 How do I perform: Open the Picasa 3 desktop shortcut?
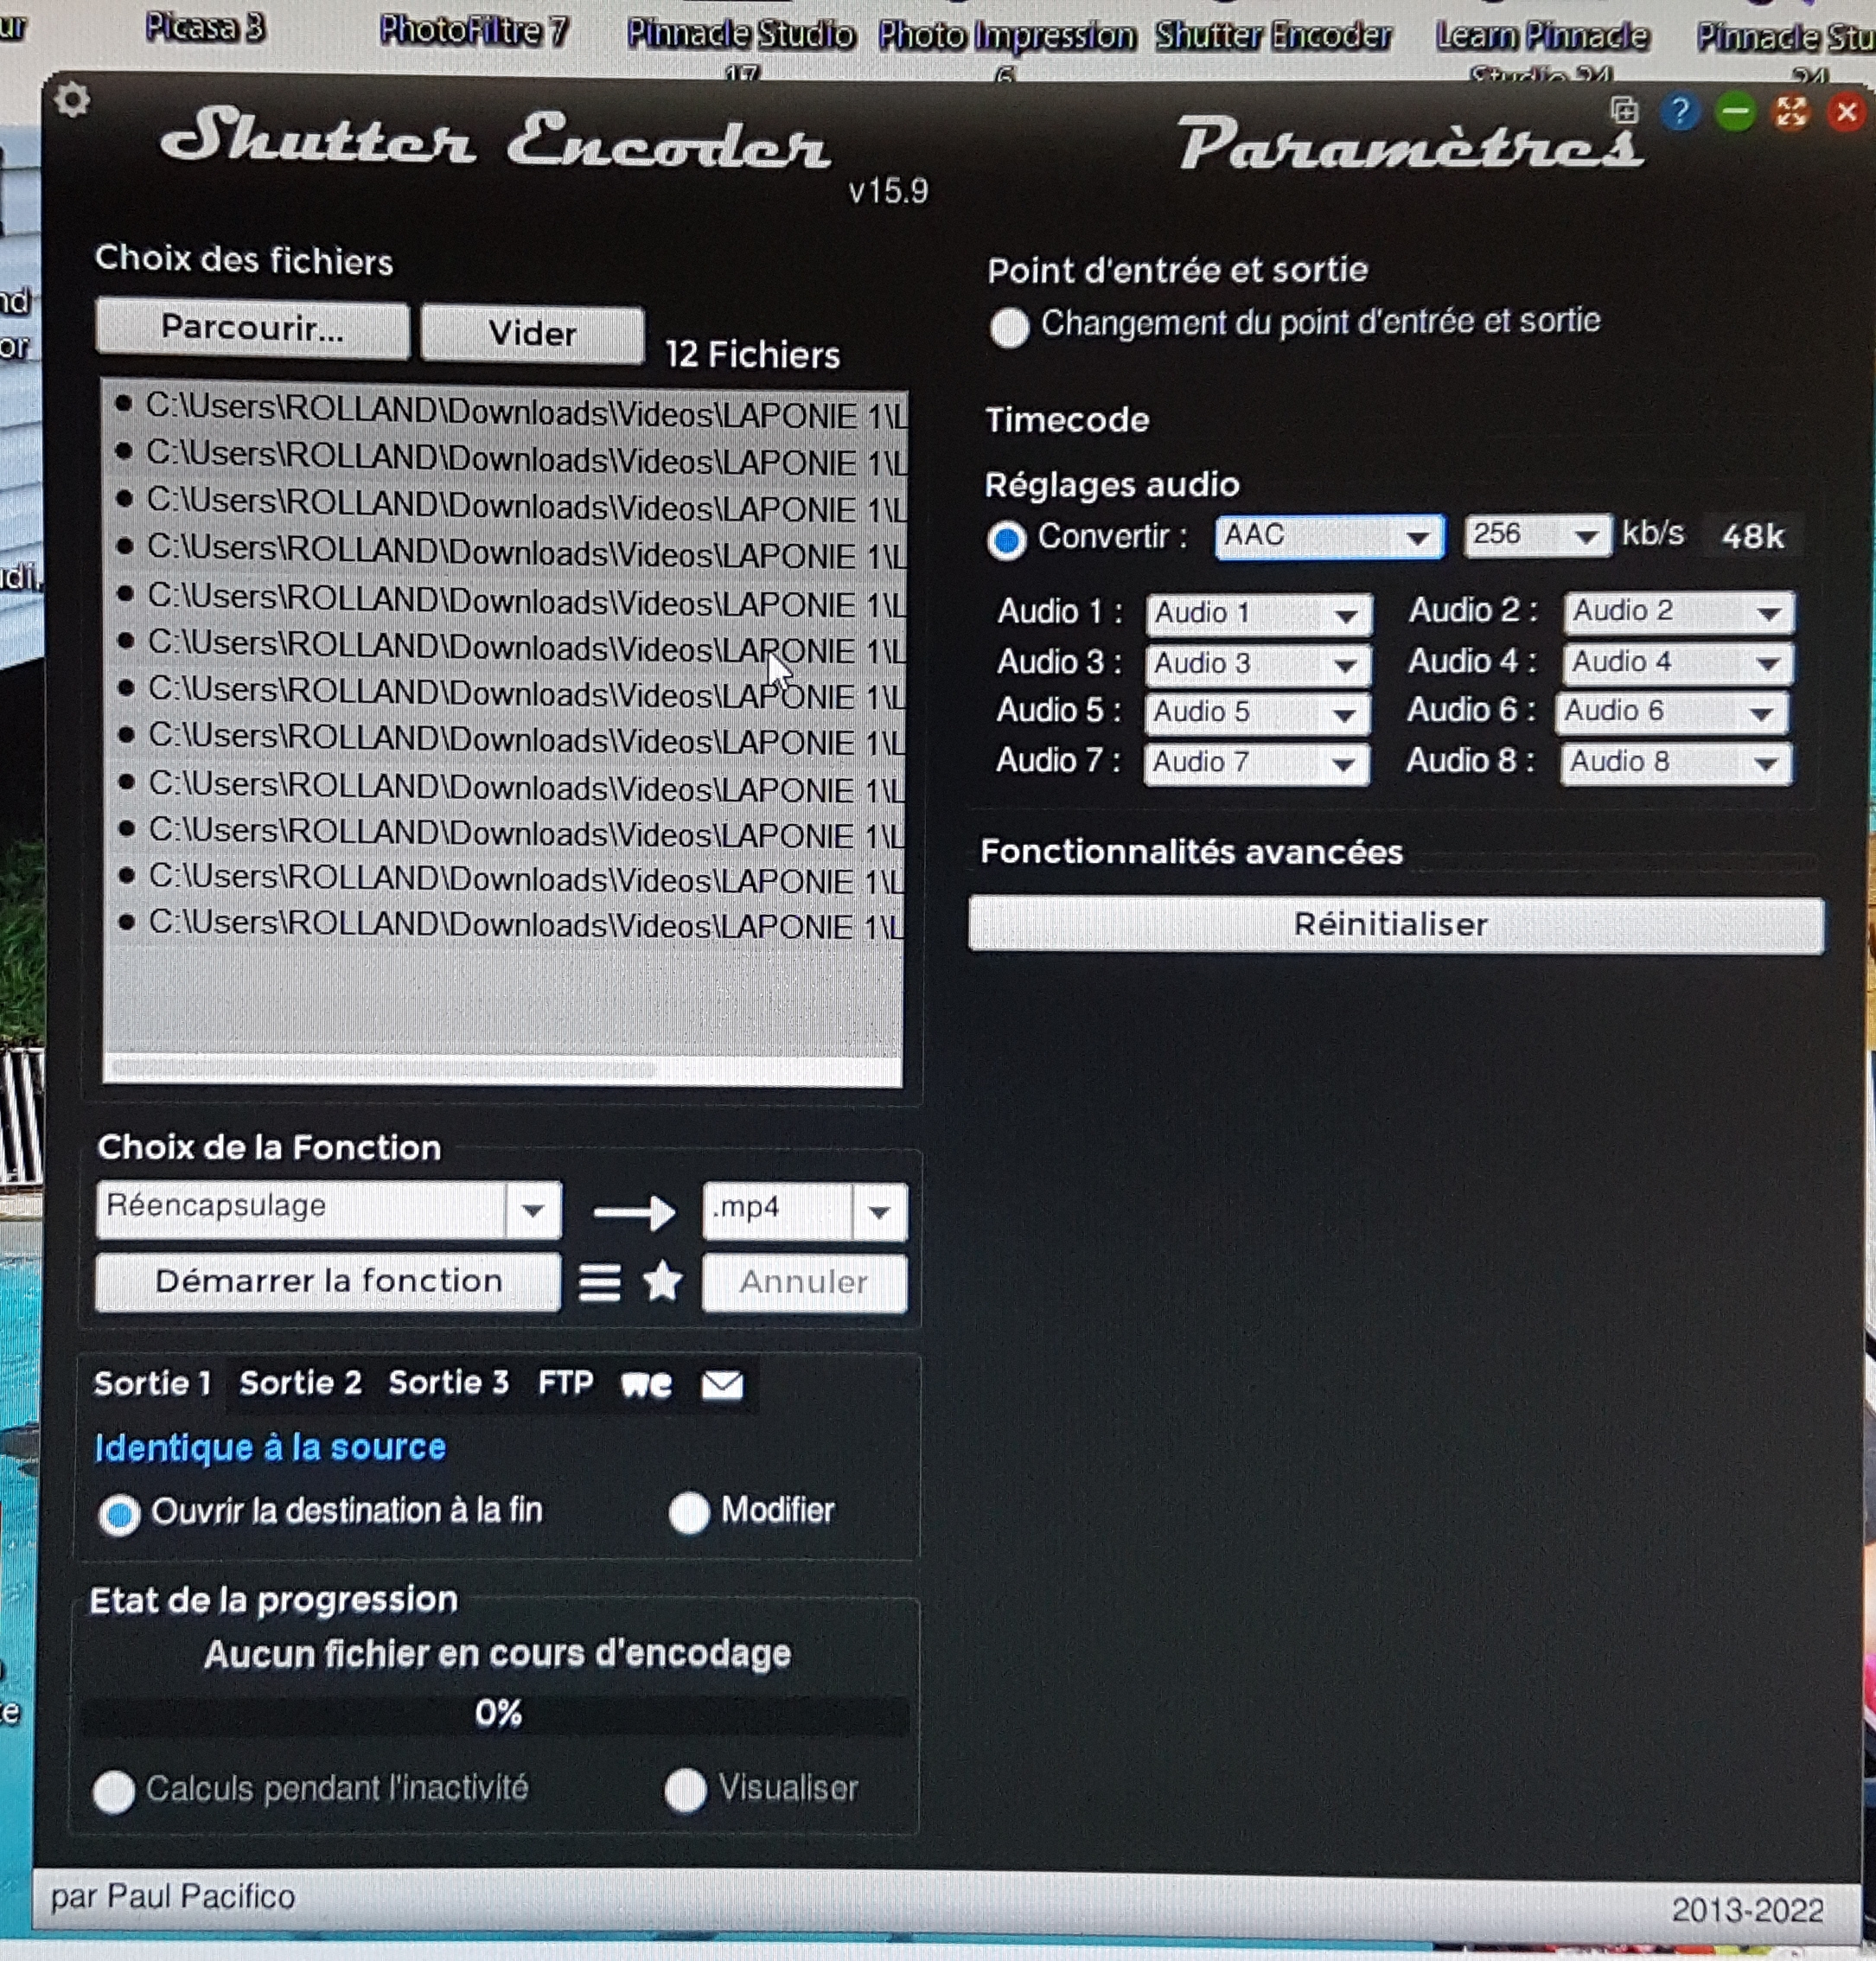(205, 28)
